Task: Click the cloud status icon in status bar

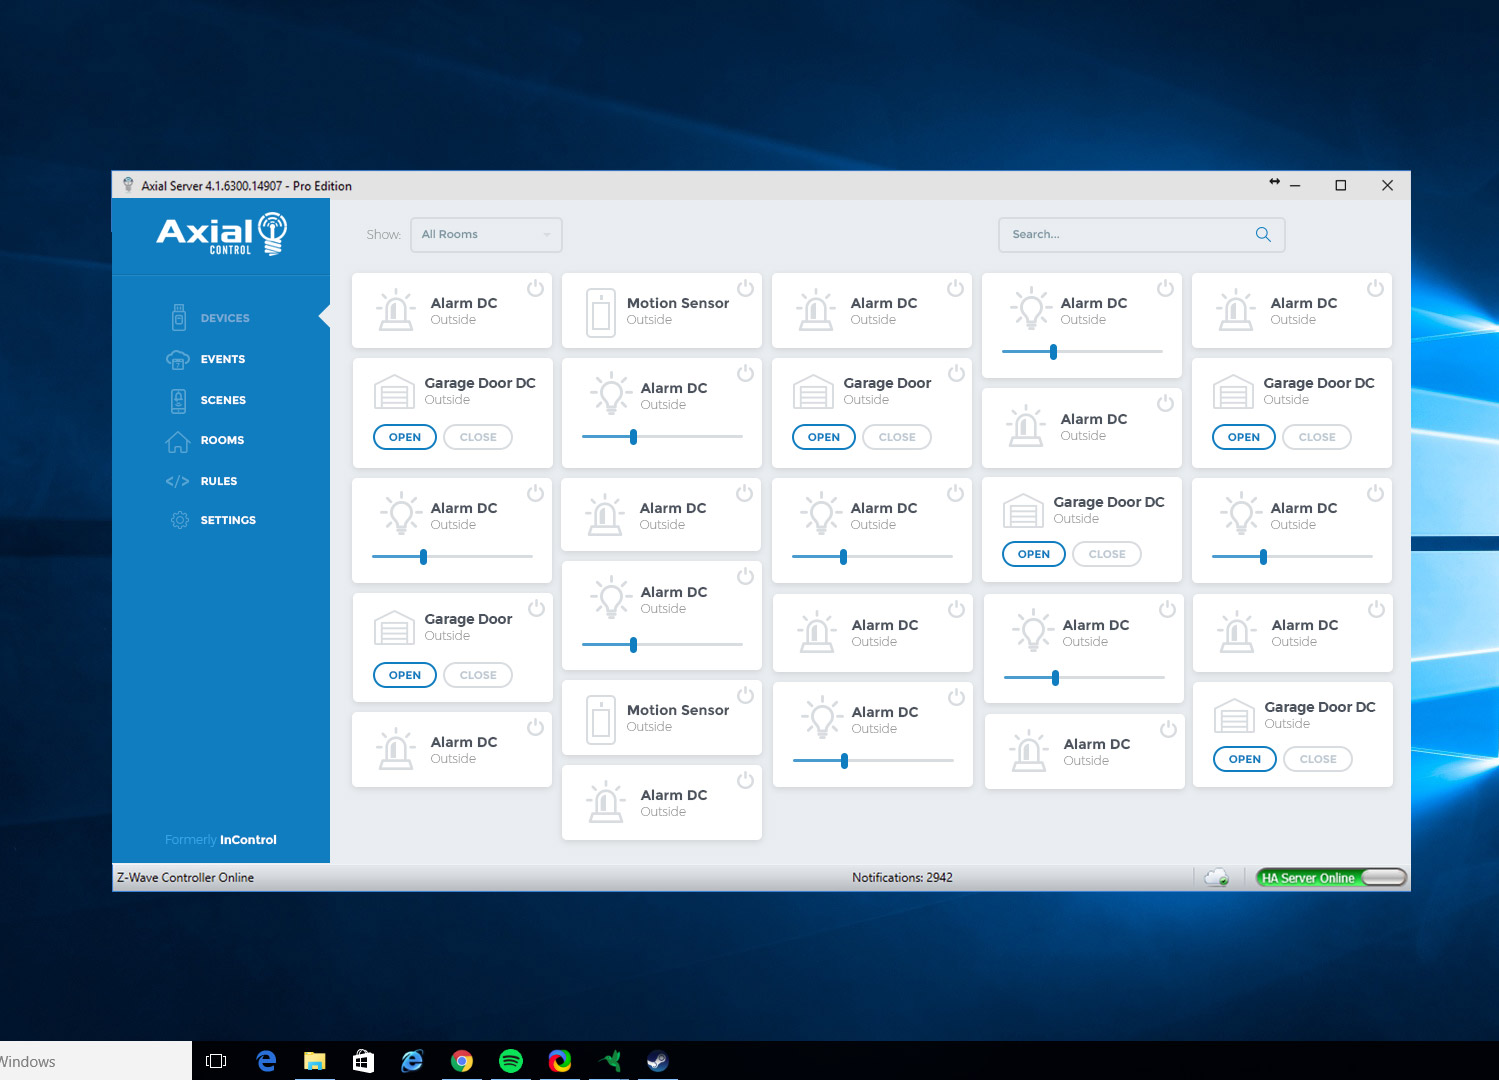Action: click(1216, 878)
